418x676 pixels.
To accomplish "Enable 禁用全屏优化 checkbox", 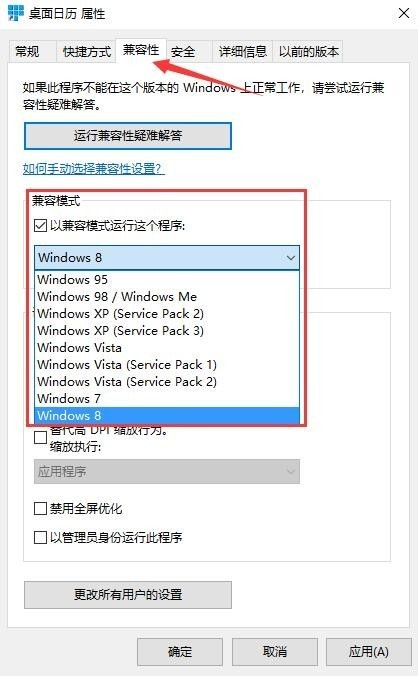I will pos(41,508).
